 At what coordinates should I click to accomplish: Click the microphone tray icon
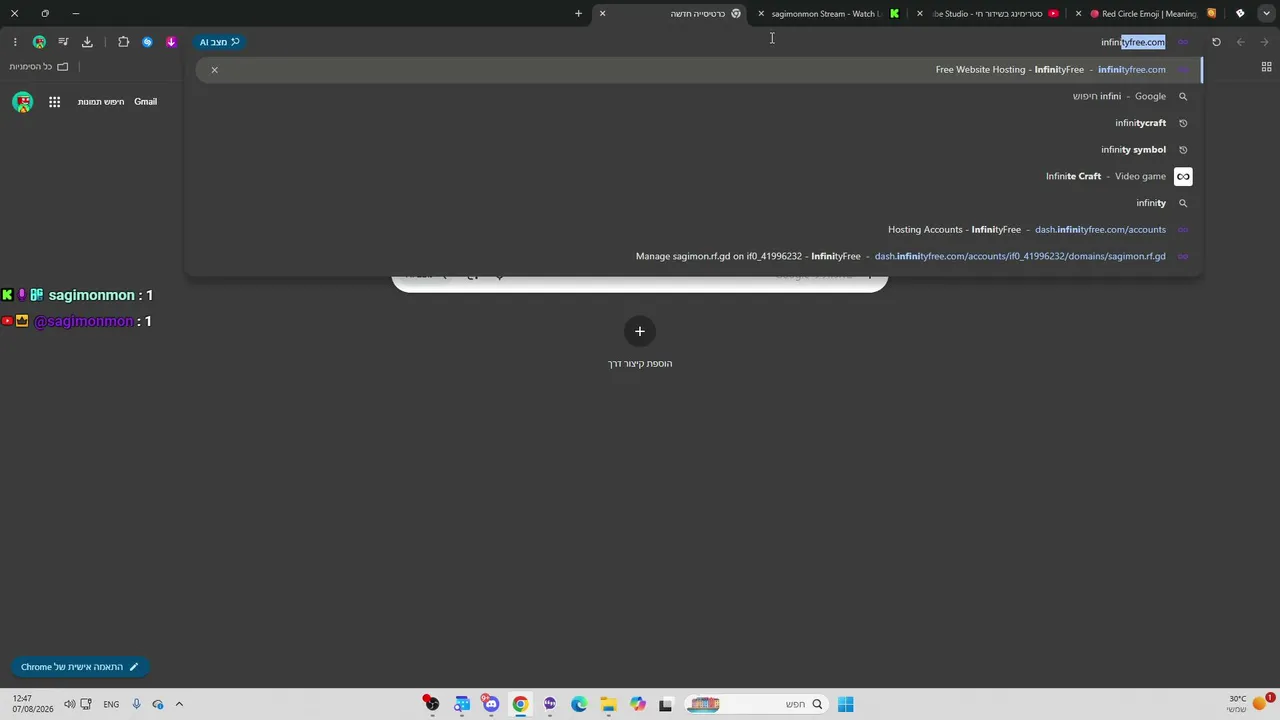(x=137, y=704)
